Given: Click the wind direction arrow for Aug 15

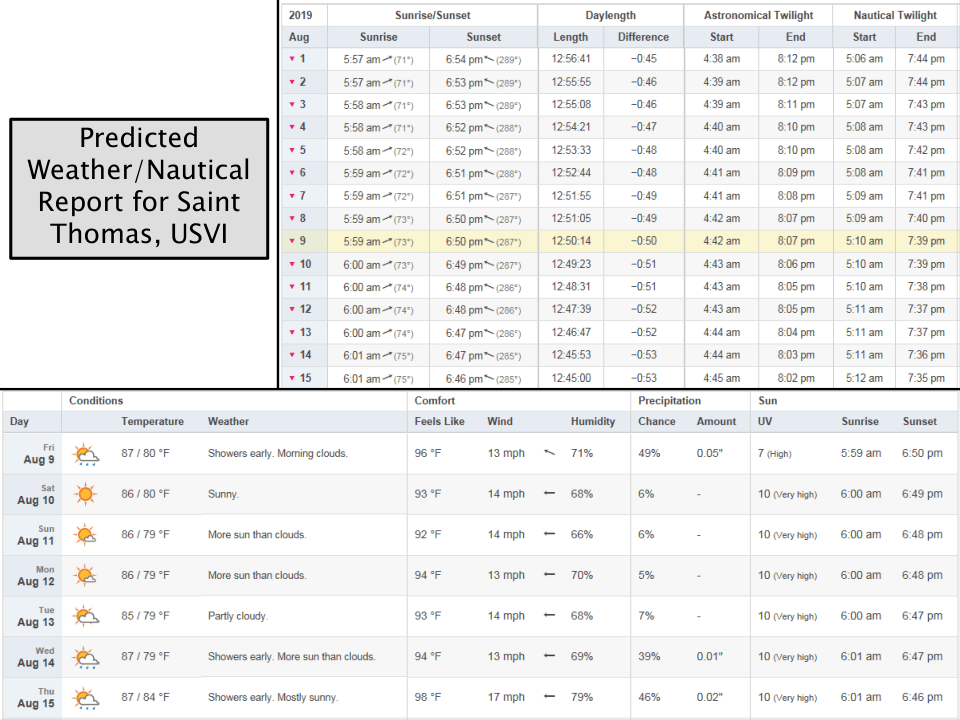Looking at the screenshot, I should click(549, 697).
